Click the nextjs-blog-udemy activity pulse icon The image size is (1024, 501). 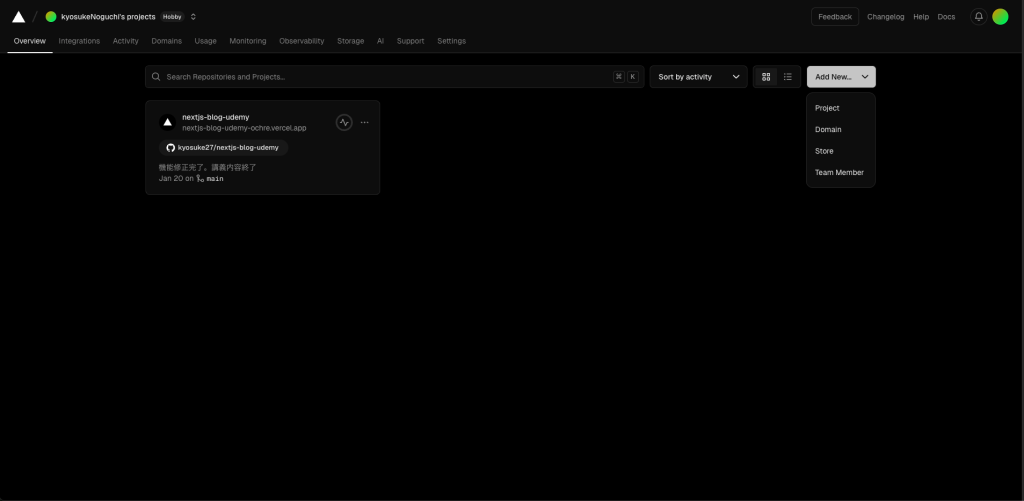tap(344, 123)
